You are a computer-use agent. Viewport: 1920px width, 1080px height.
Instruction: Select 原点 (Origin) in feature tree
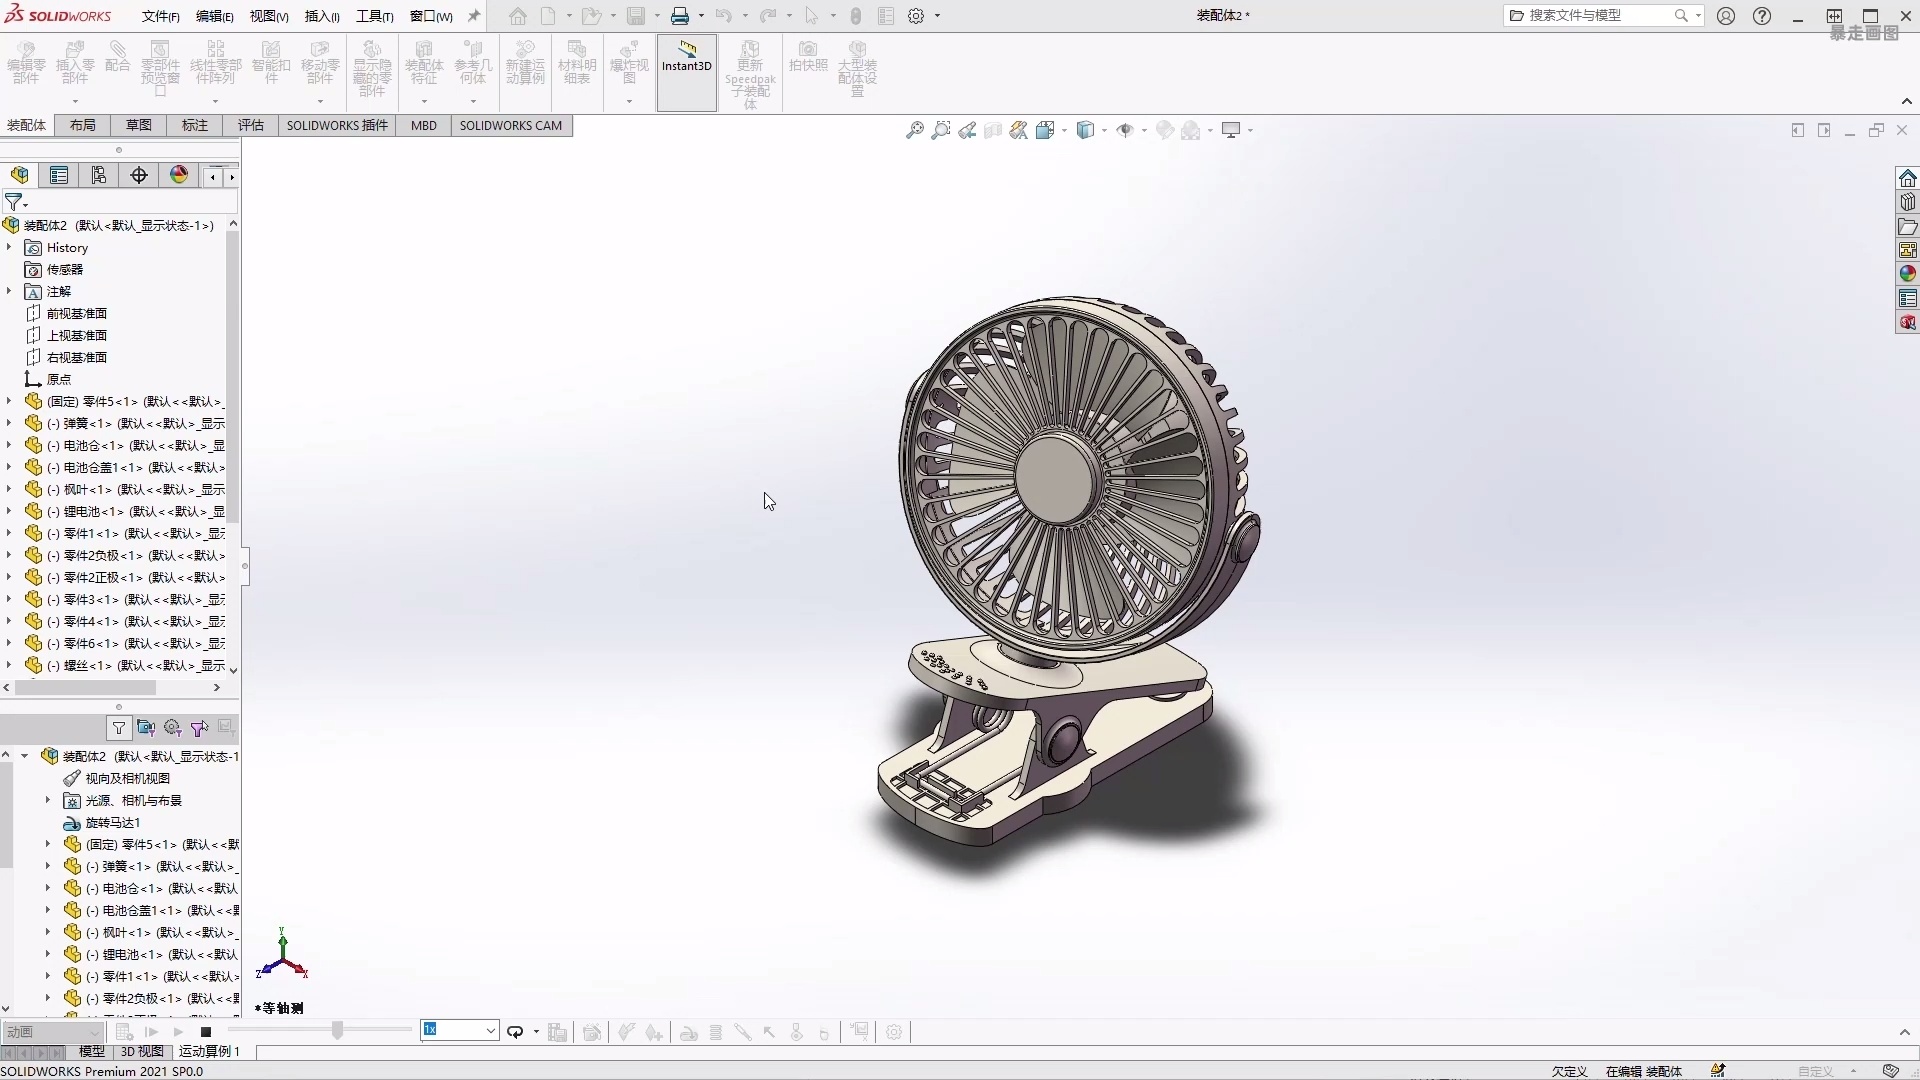tap(58, 379)
